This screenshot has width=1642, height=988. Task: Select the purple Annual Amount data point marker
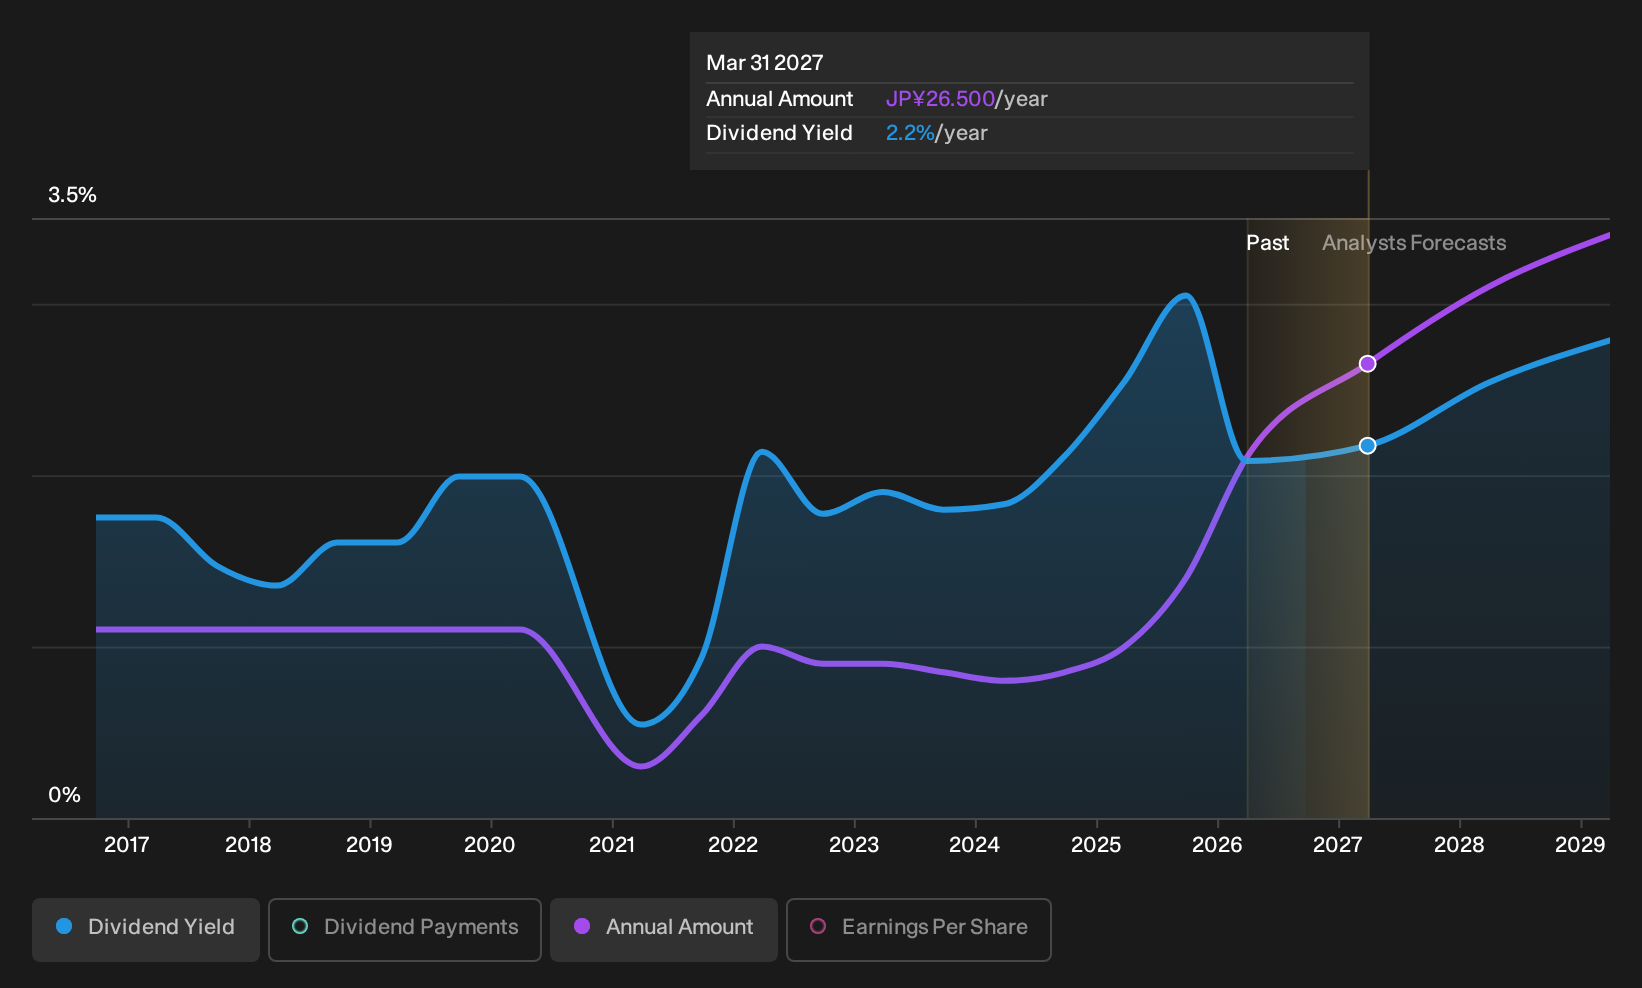click(x=1367, y=364)
